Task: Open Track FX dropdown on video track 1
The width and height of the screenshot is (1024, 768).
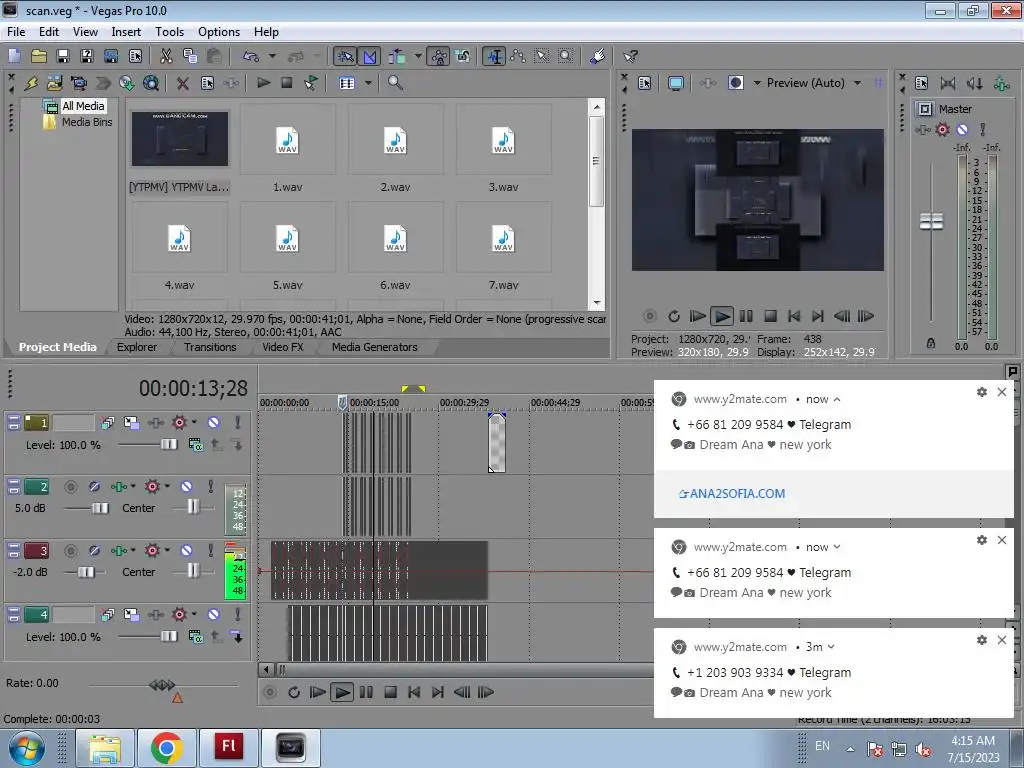Action: [x=194, y=422]
